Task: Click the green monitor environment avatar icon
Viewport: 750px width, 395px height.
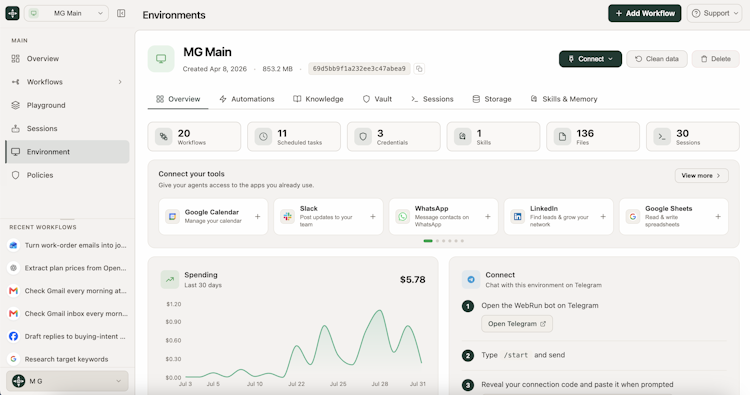Action: 161,59
